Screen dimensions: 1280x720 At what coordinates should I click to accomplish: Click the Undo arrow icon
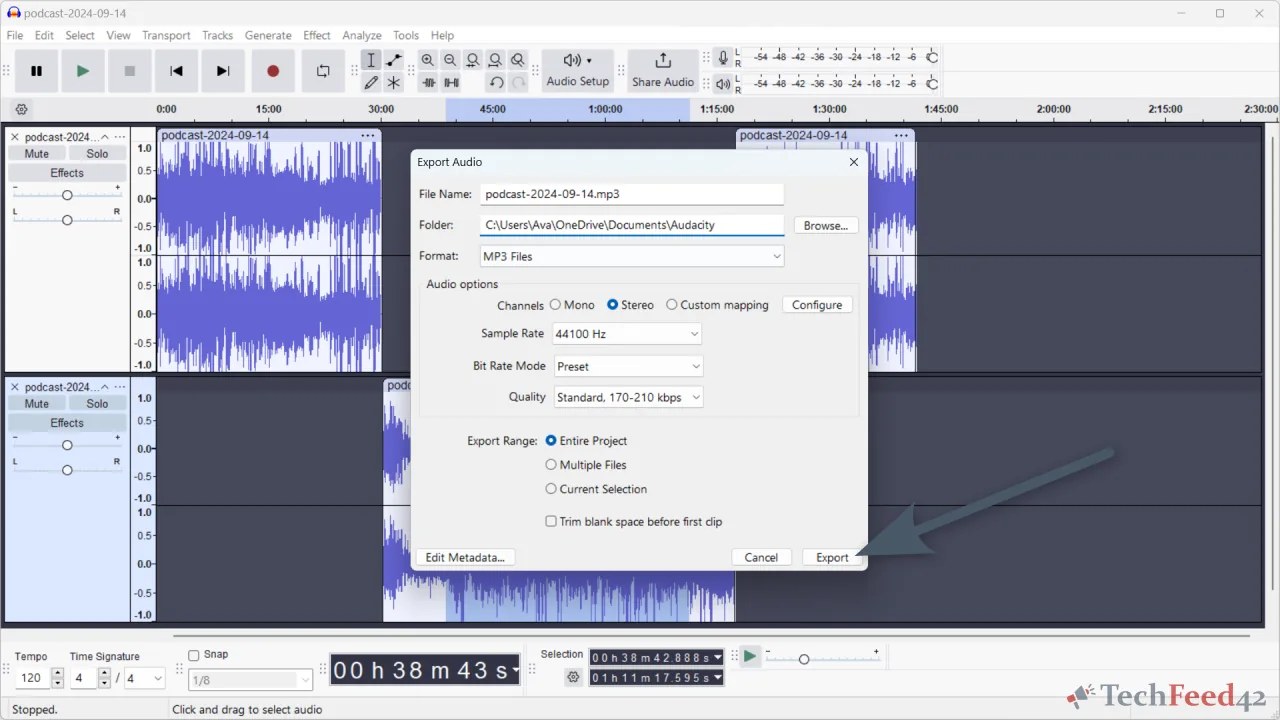click(x=496, y=83)
